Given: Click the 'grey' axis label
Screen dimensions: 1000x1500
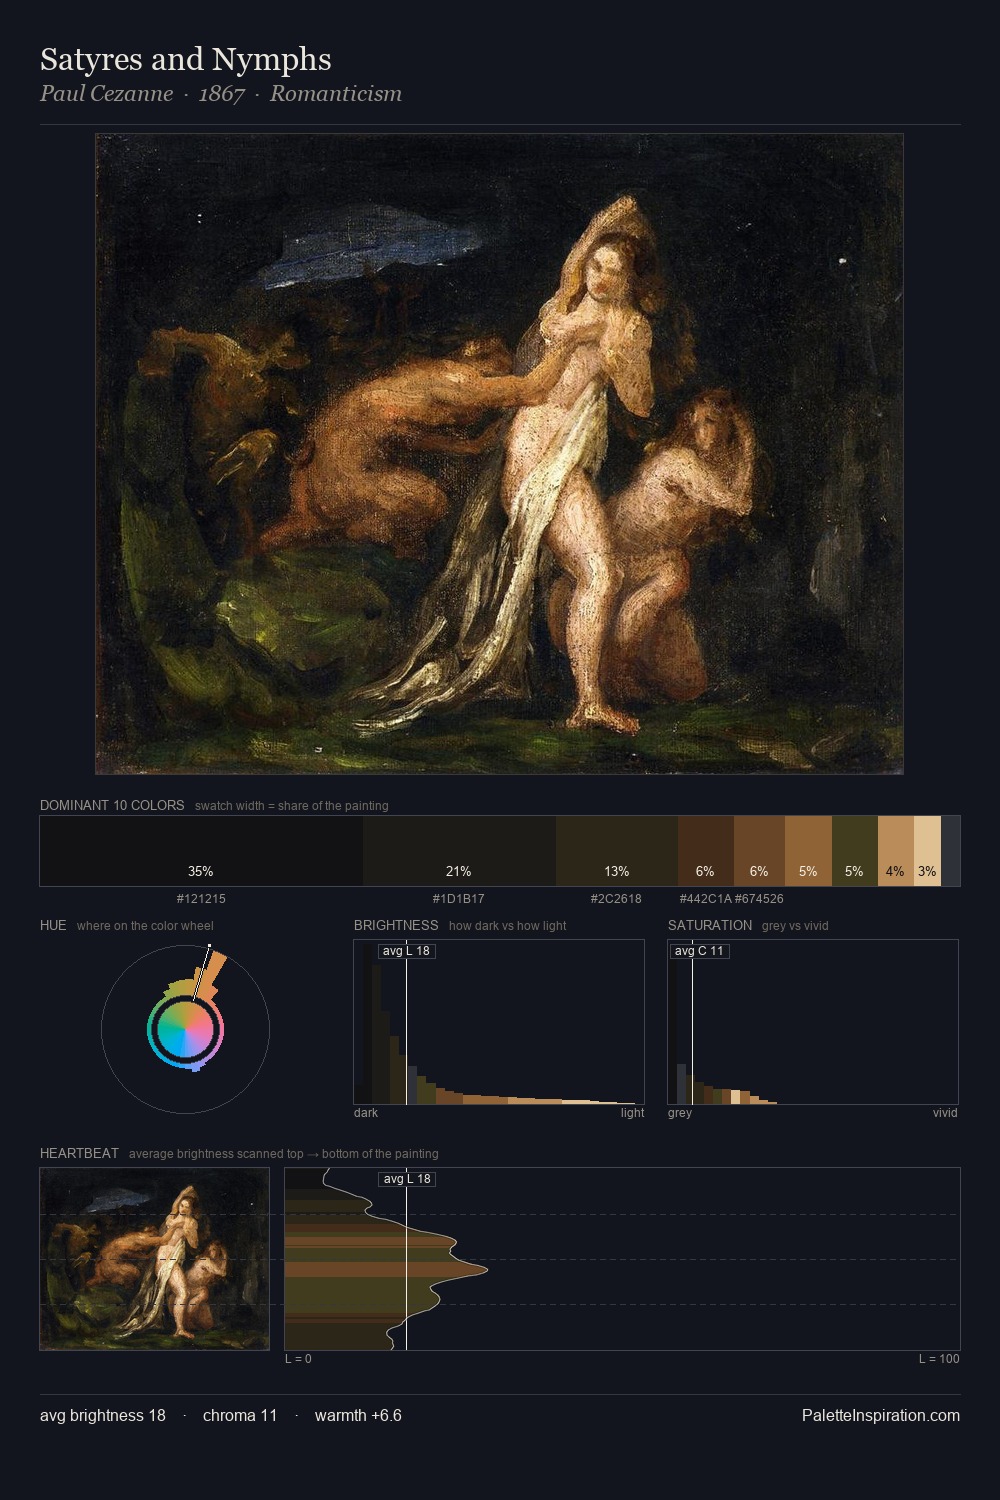Looking at the screenshot, I should click(680, 1113).
